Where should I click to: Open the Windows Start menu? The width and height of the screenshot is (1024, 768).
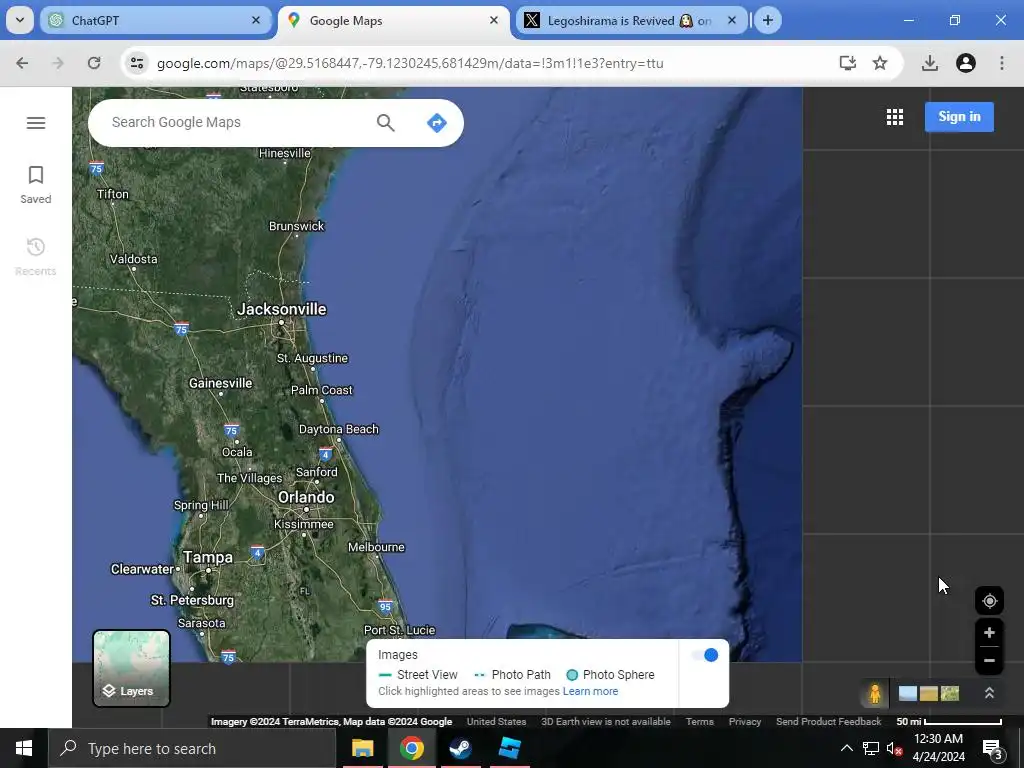tap(24, 748)
